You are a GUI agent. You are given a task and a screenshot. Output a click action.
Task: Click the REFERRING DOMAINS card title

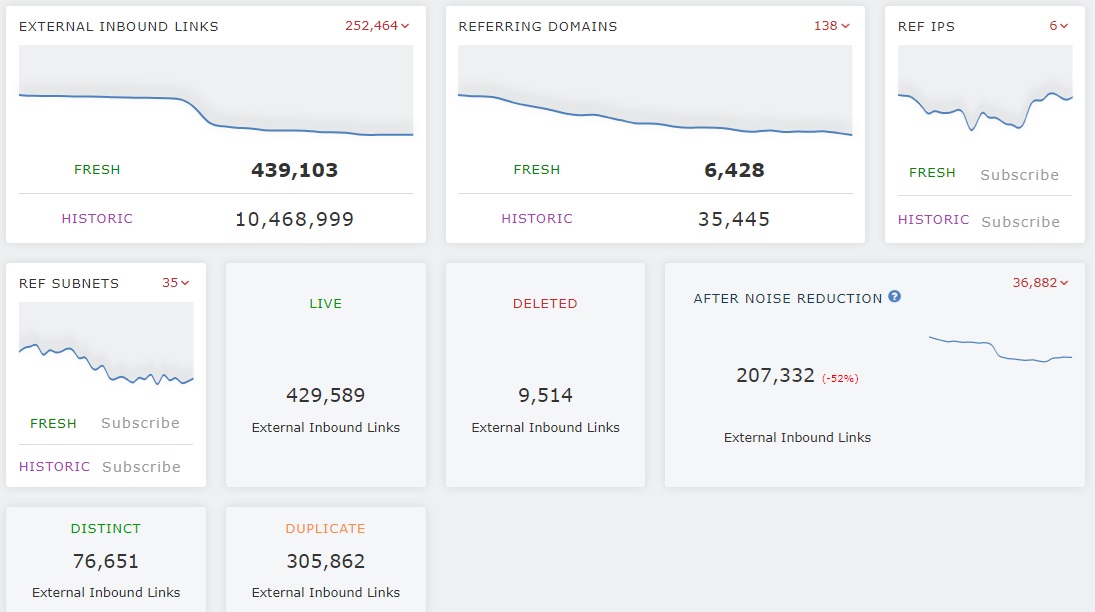click(x=538, y=27)
